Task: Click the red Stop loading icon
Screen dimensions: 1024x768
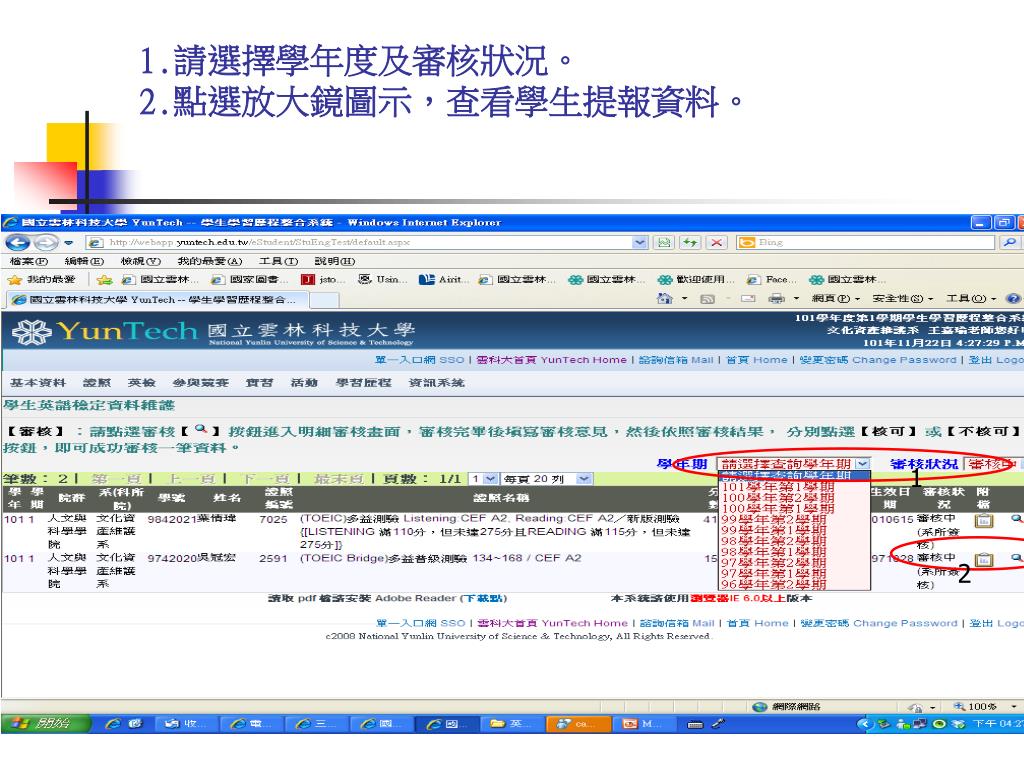Action: [716, 242]
